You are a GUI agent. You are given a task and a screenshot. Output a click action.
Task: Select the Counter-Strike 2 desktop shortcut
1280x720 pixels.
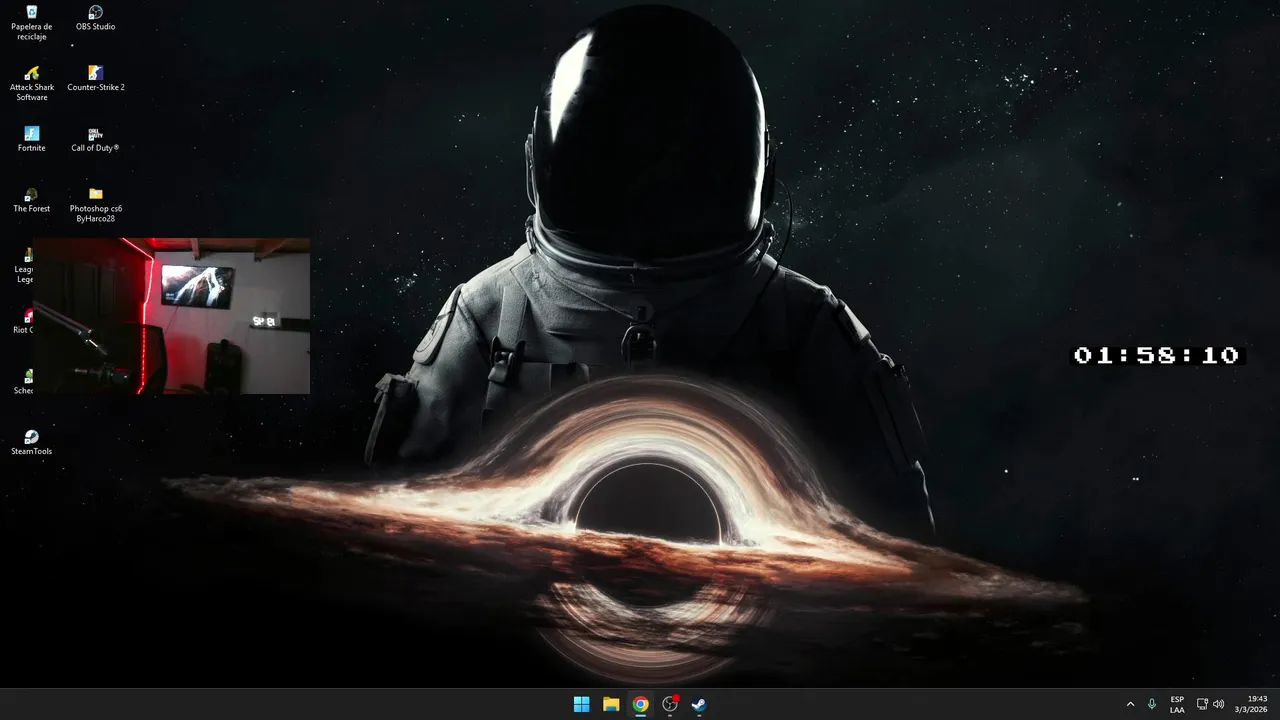pyautogui.click(x=96, y=78)
